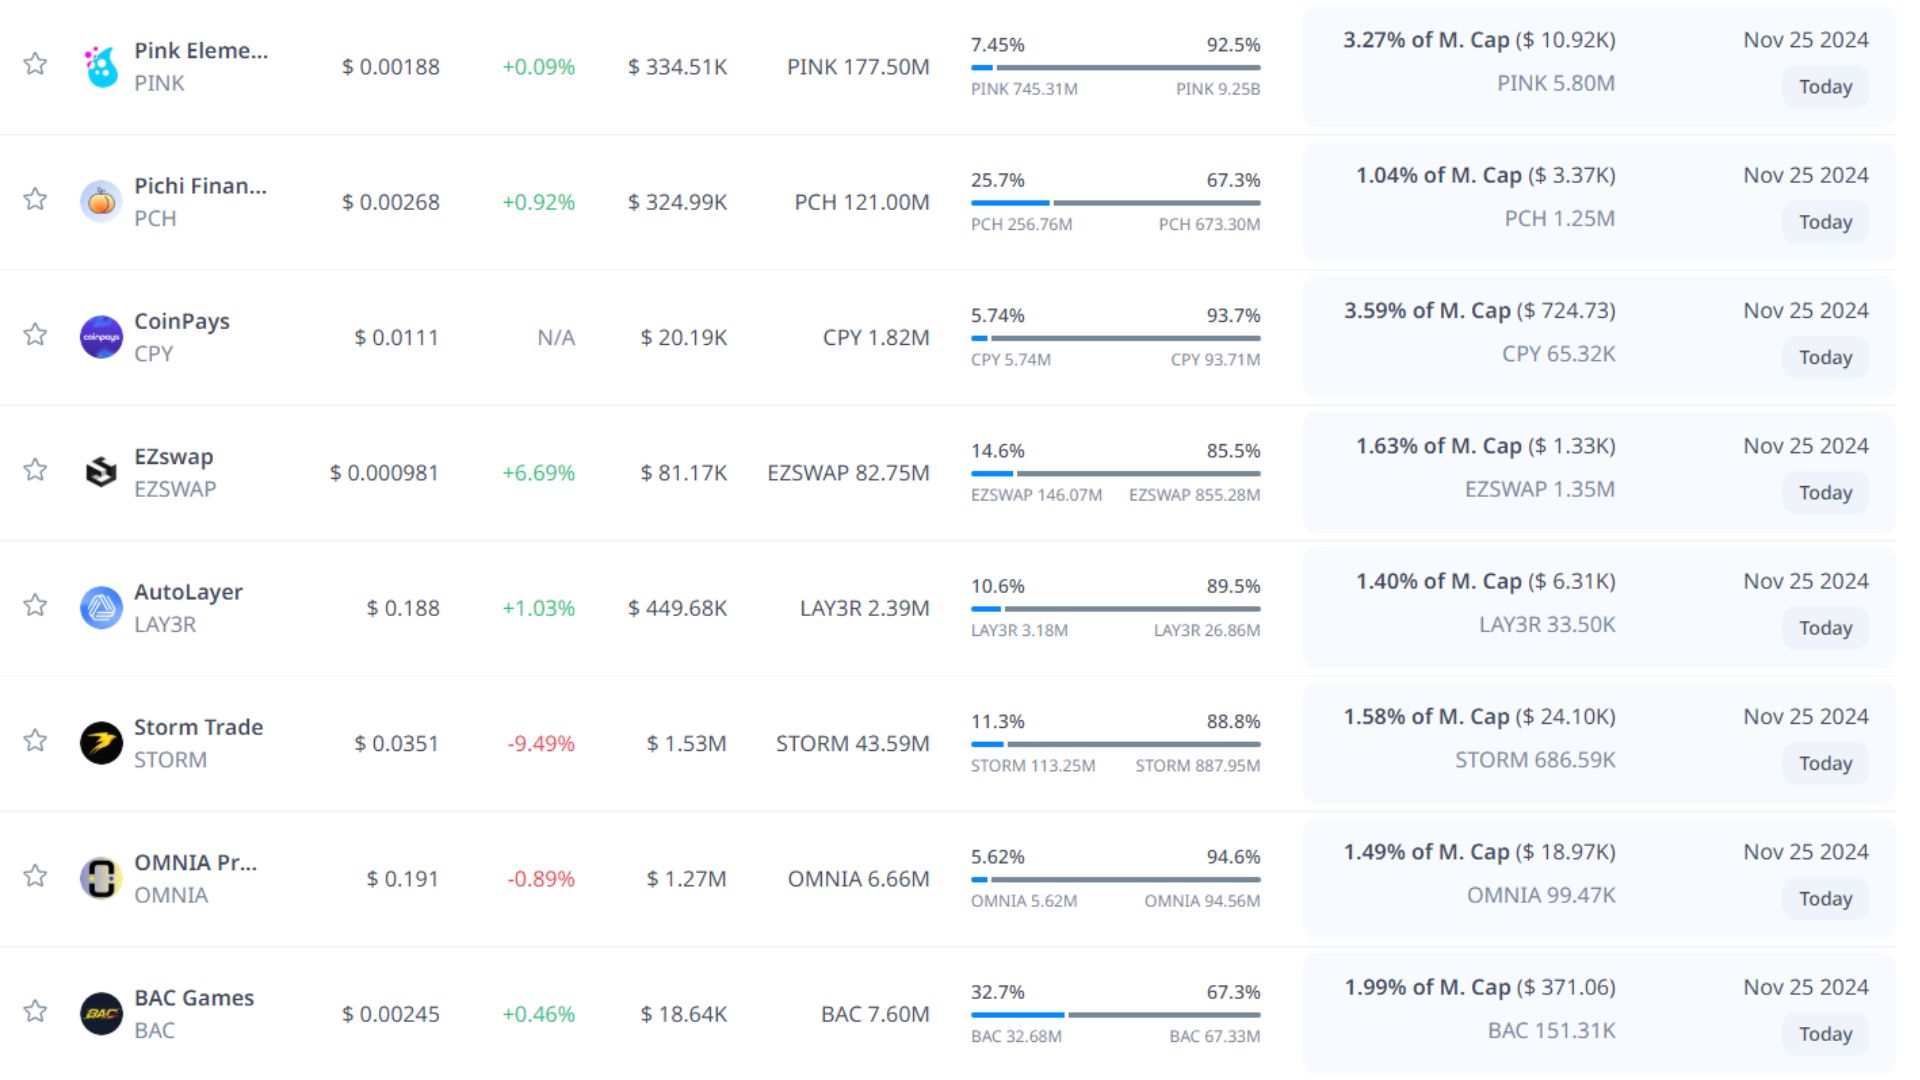The image size is (1920, 1080).
Task: Click Today button in OMNIA unlock card
Action: click(x=1825, y=899)
